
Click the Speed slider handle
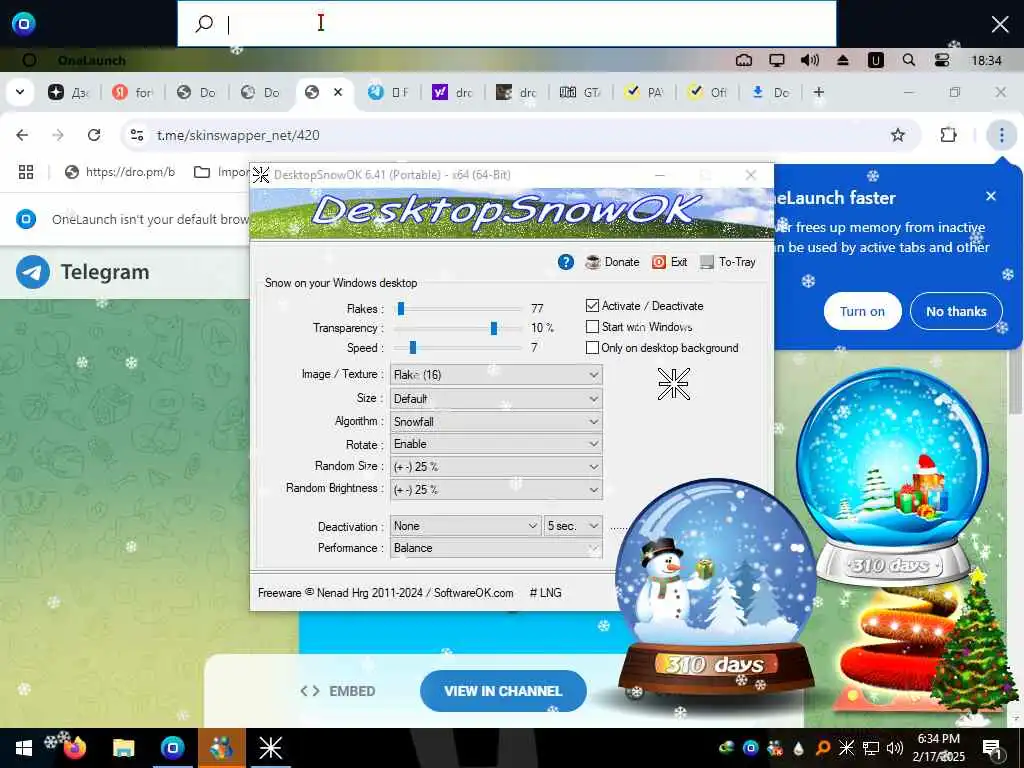click(413, 347)
